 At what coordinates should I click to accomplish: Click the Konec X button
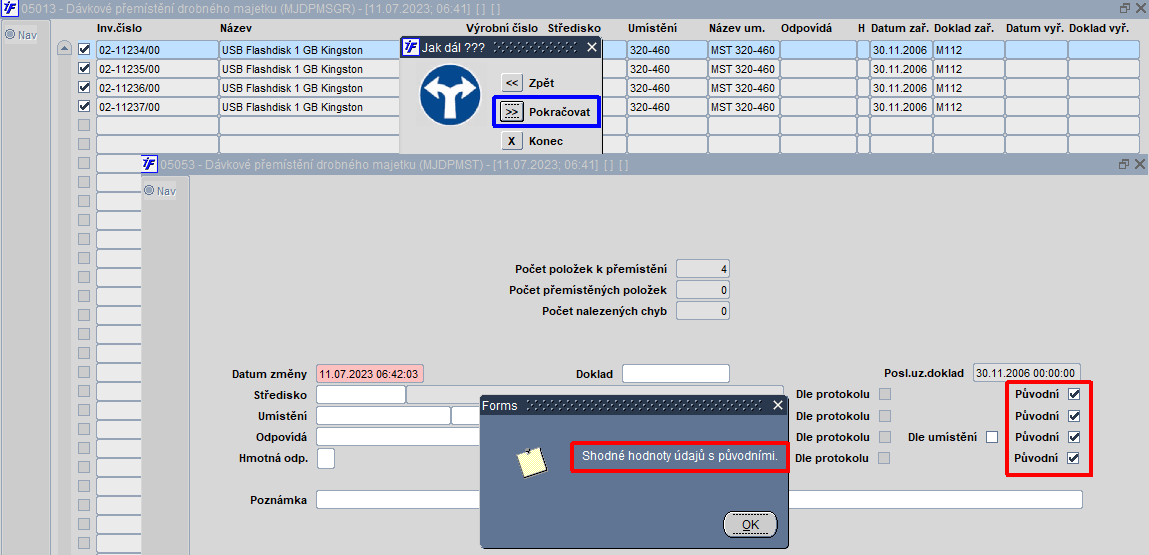tap(511, 141)
